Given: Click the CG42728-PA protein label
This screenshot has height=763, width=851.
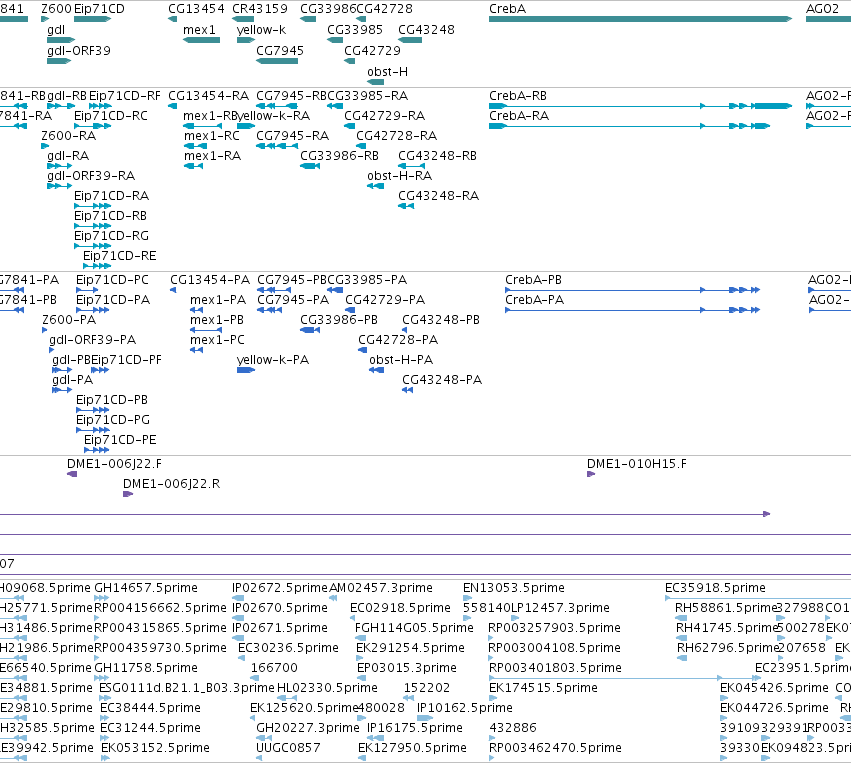Looking at the screenshot, I should pyautogui.click(x=398, y=340).
